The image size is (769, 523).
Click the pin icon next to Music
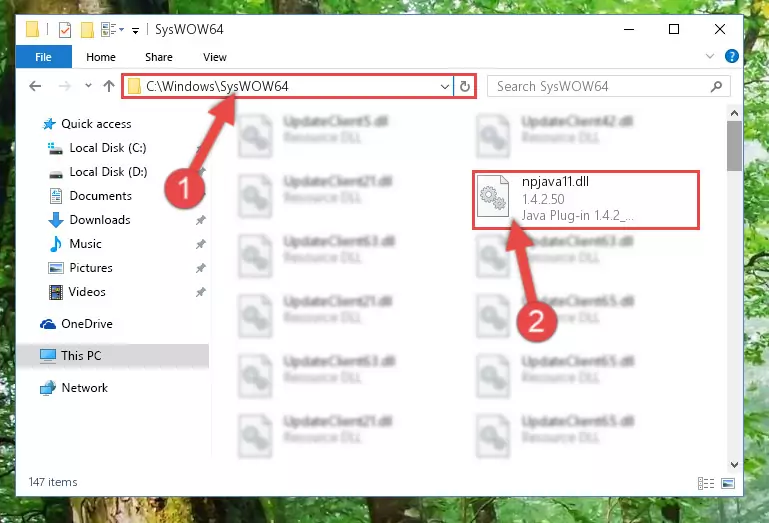click(x=201, y=244)
